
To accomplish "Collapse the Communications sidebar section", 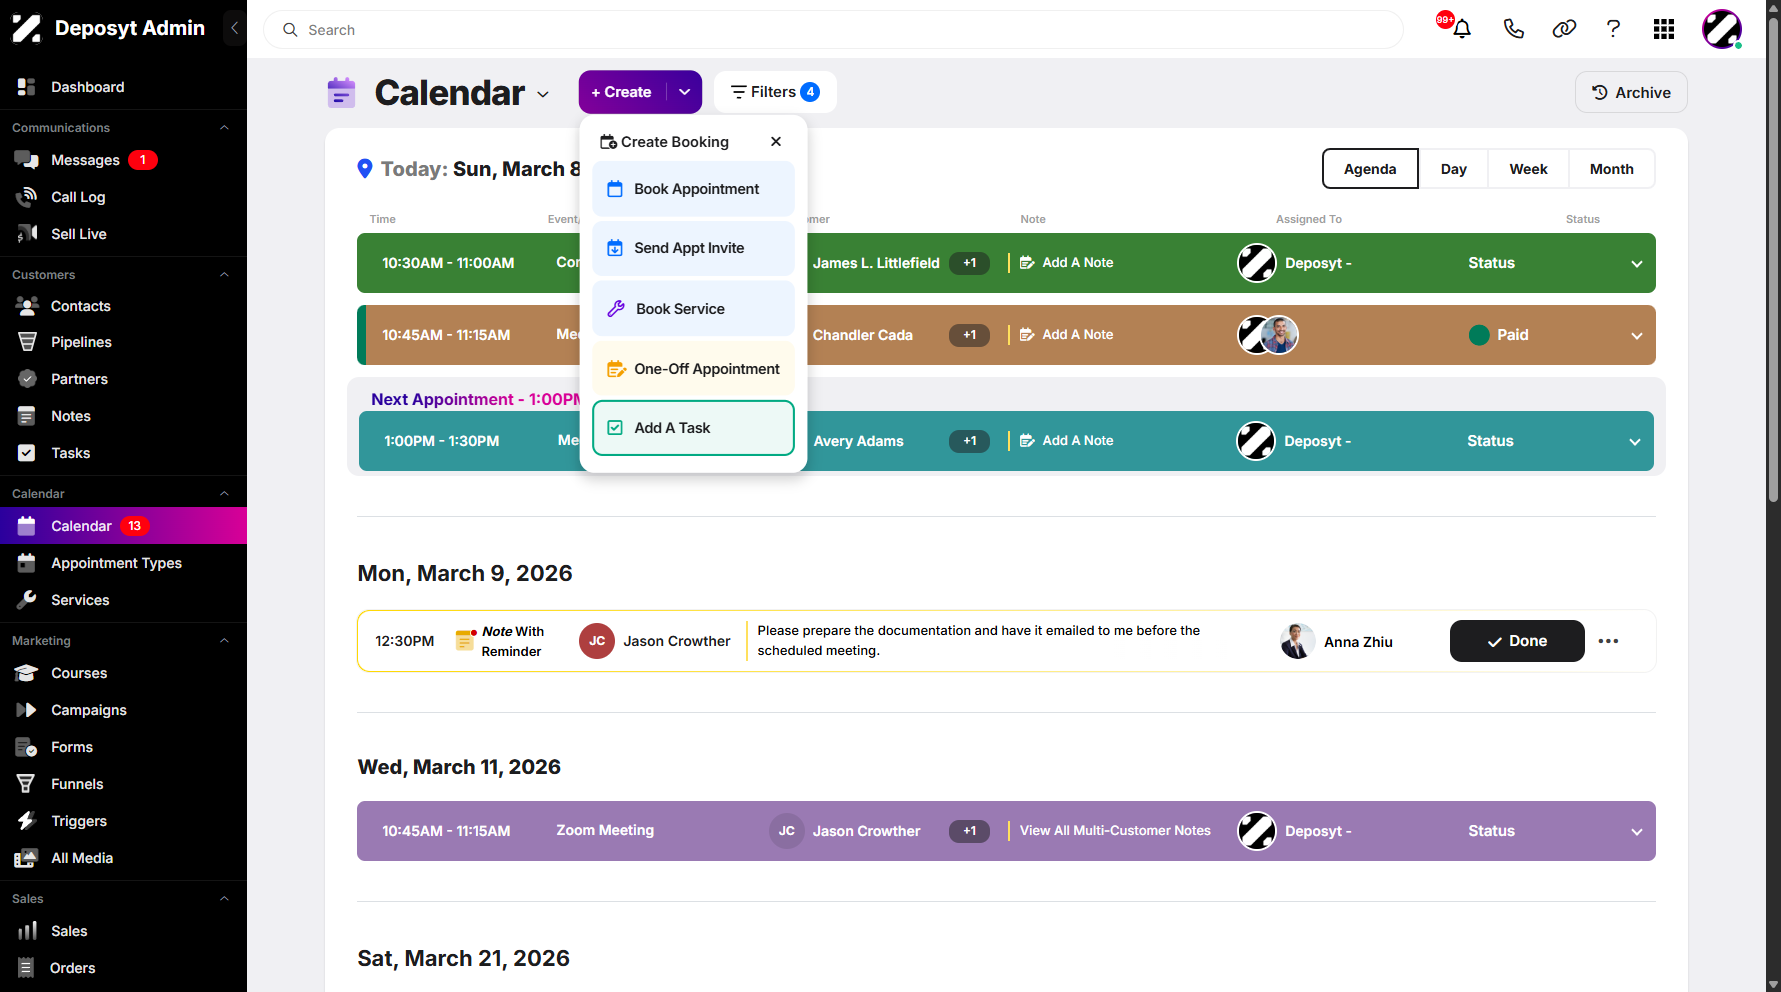I will [x=224, y=128].
